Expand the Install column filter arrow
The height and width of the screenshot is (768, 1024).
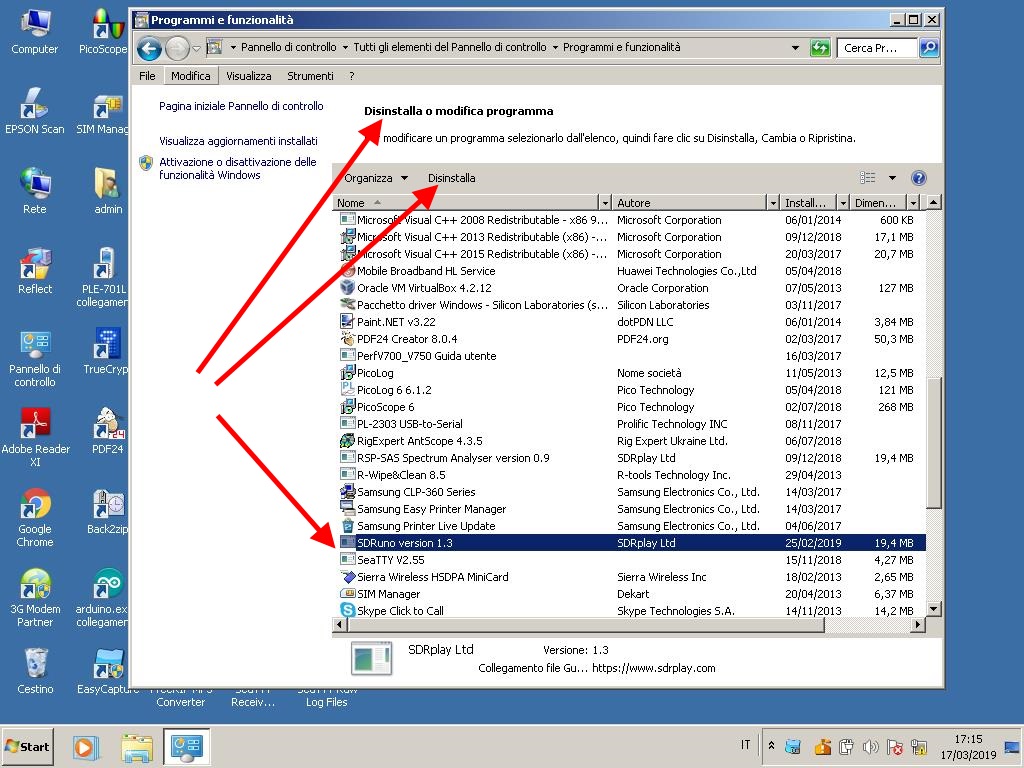(843, 203)
